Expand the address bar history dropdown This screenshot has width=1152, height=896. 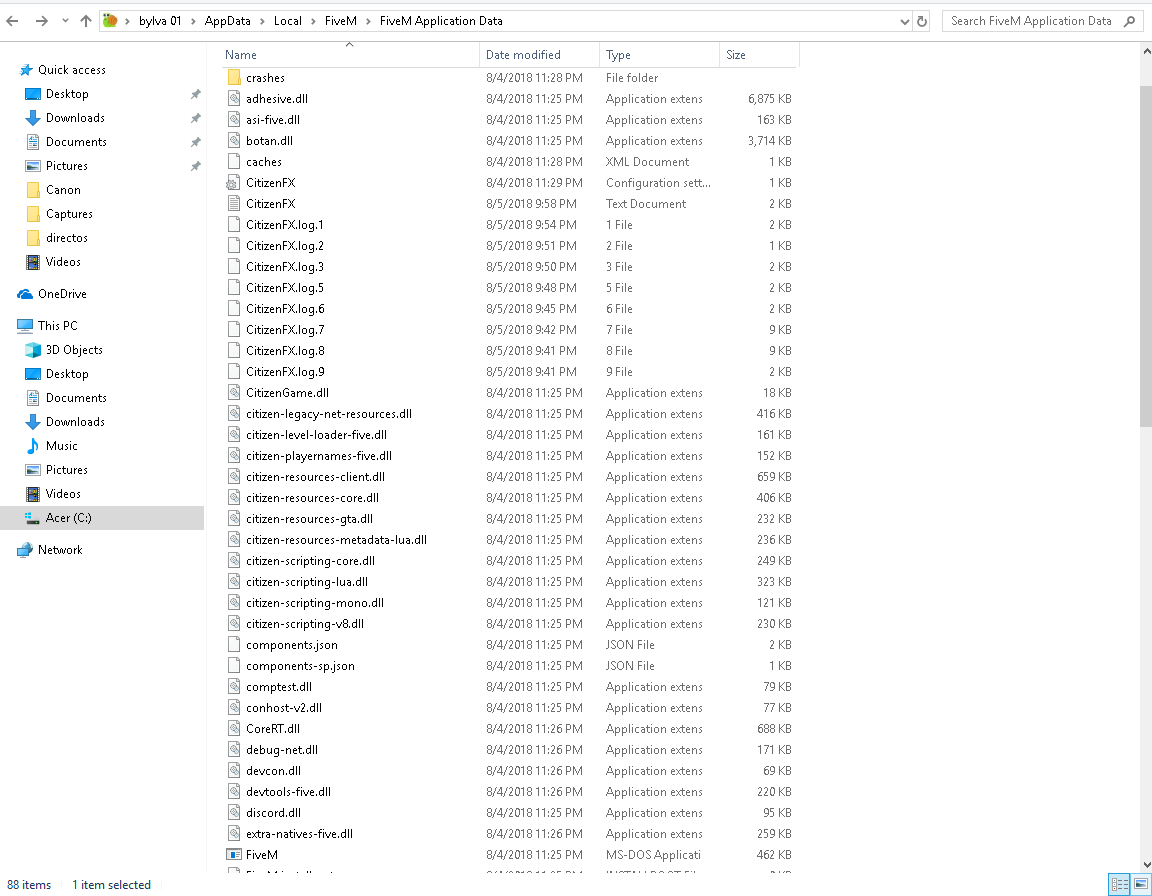pos(904,21)
